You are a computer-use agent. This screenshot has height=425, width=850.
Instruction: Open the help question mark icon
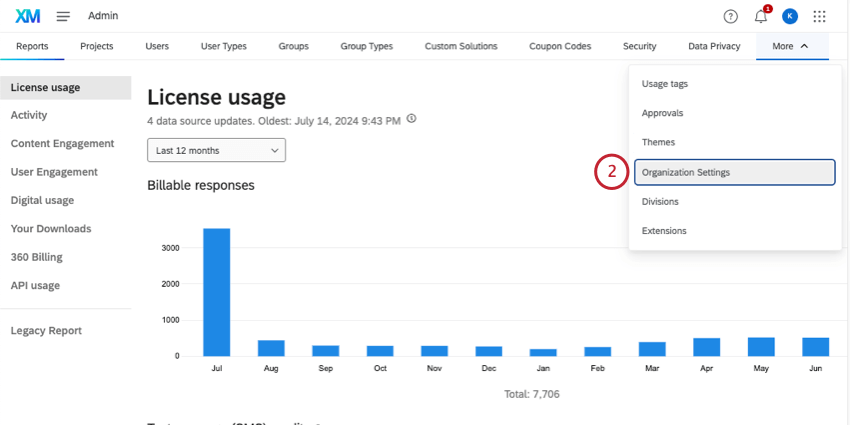(730, 16)
